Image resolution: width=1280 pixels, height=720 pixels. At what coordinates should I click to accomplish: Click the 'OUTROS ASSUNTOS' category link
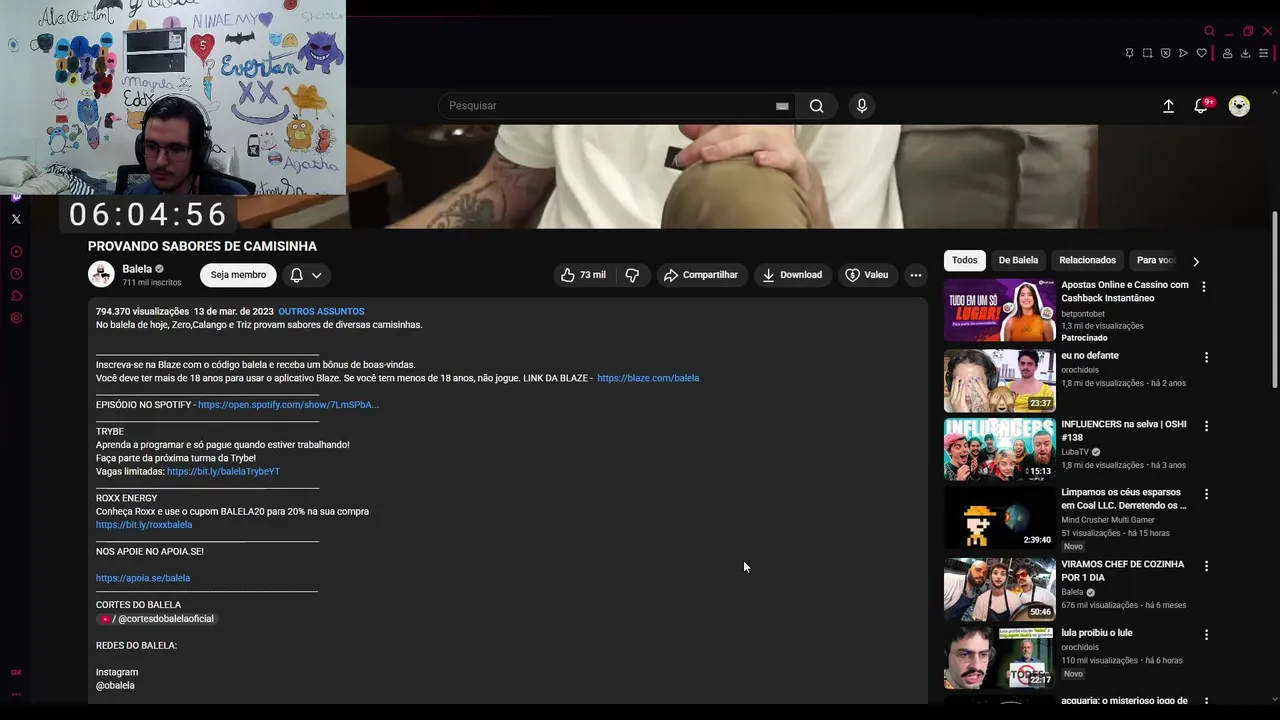pyautogui.click(x=321, y=312)
